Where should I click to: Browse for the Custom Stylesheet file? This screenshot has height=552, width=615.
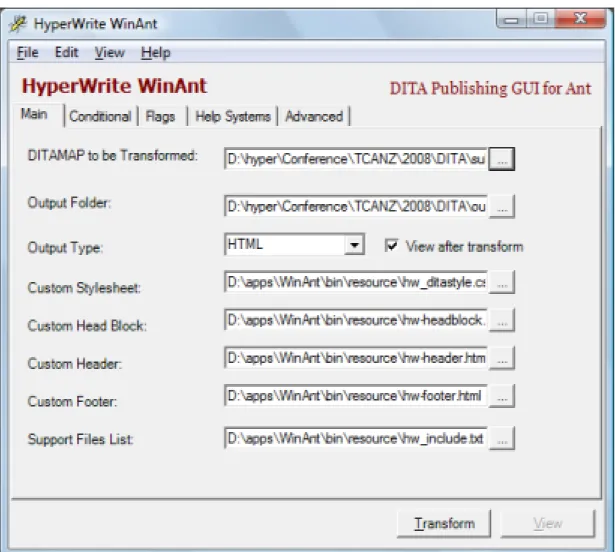pyautogui.click(x=502, y=282)
